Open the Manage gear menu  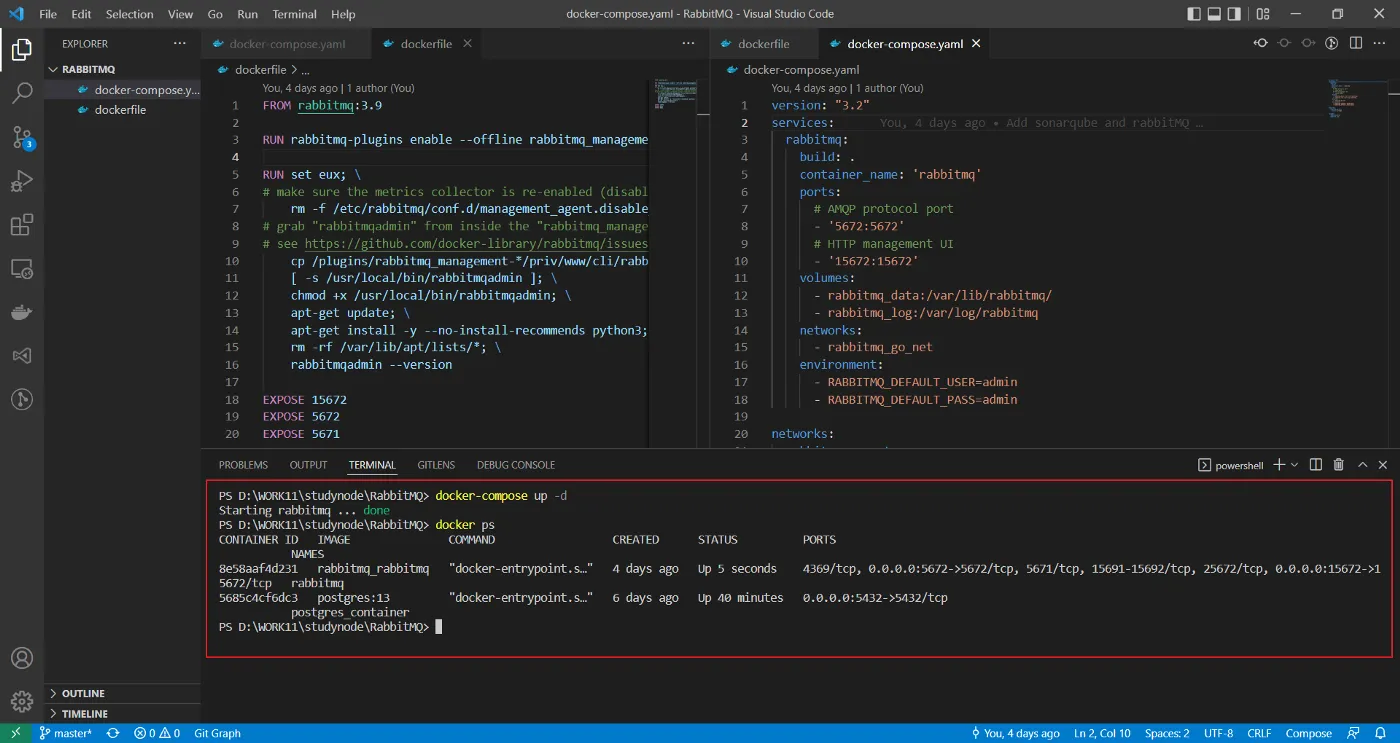pyautogui.click(x=21, y=701)
